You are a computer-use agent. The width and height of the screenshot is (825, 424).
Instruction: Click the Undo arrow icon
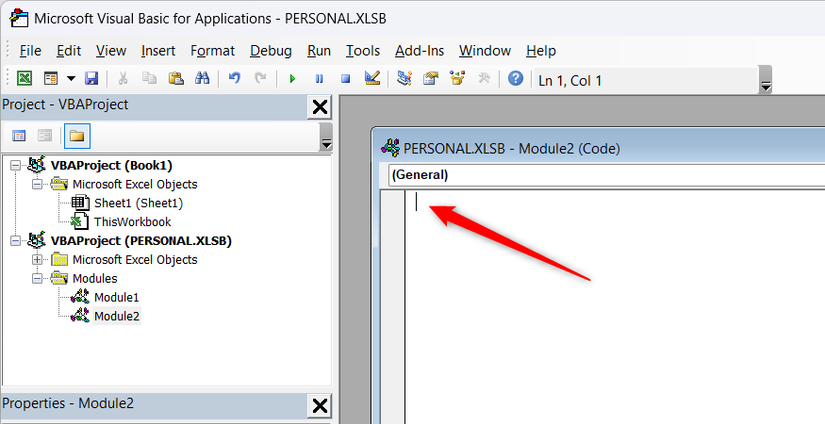234,79
